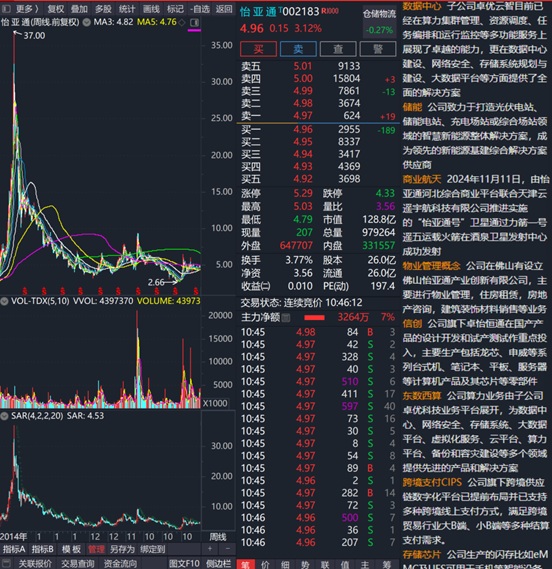Open 图文F10 company info
The width and height of the screenshot is (552, 569).
(x=184, y=564)
